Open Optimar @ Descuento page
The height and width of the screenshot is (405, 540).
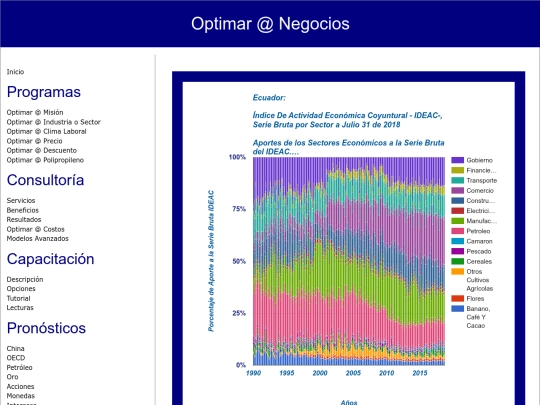(42, 150)
